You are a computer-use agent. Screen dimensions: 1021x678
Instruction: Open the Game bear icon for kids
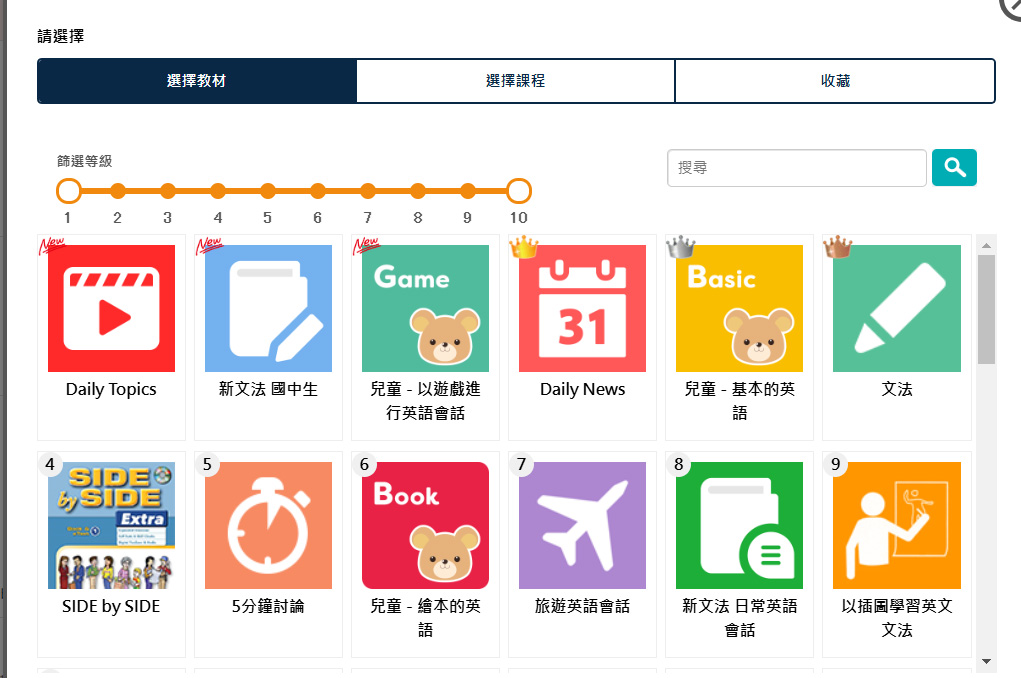click(x=425, y=308)
